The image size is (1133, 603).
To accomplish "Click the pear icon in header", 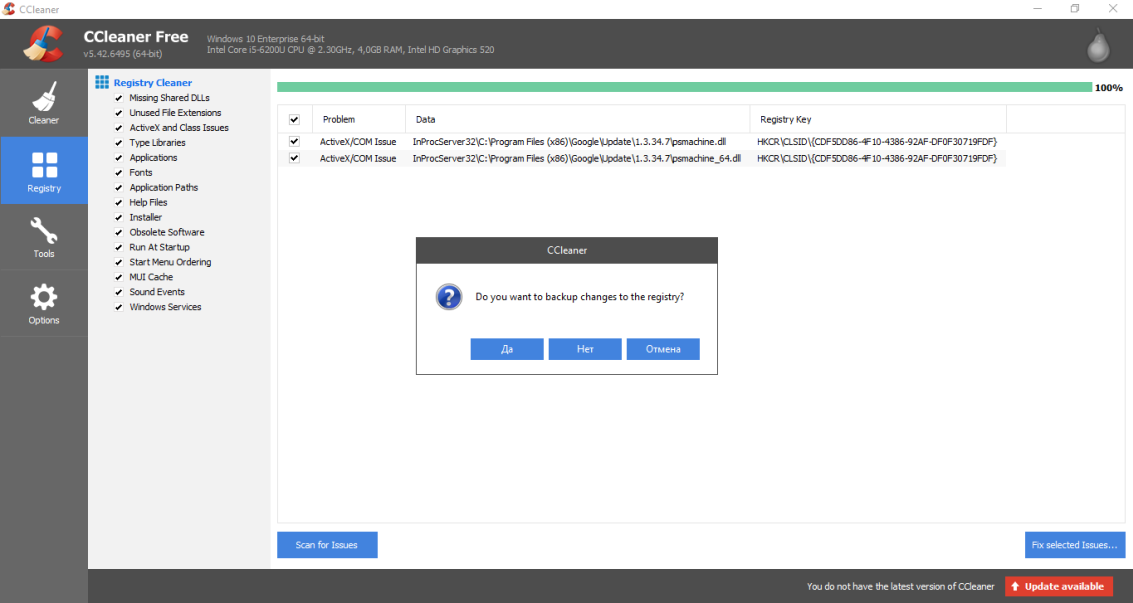I will coord(1098,45).
